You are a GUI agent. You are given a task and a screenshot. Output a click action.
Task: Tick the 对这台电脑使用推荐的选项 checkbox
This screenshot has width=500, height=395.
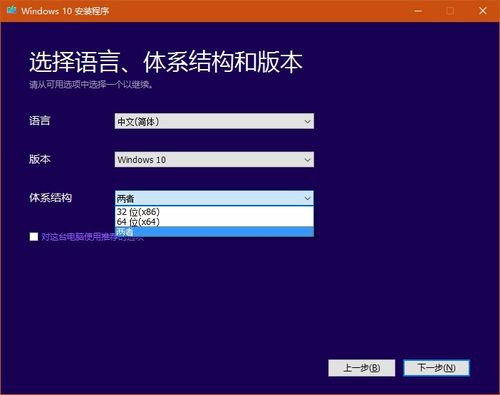point(34,237)
